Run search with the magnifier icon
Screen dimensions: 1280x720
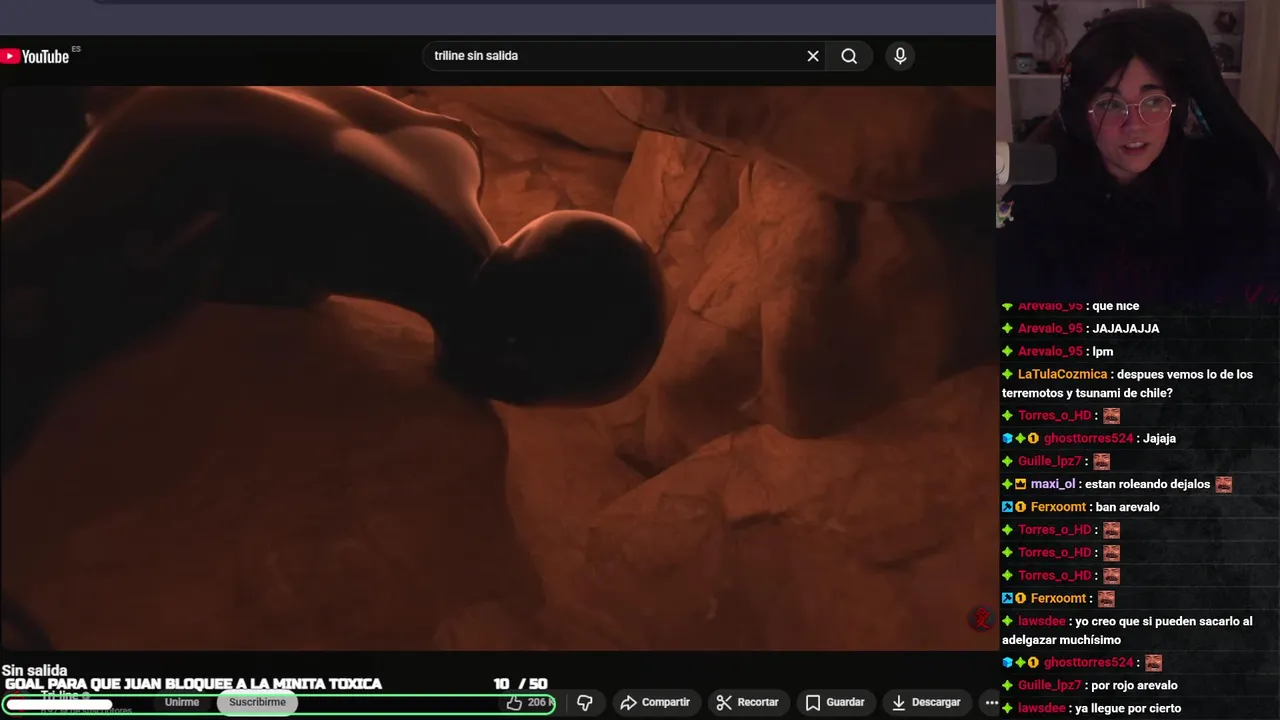(849, 56)
